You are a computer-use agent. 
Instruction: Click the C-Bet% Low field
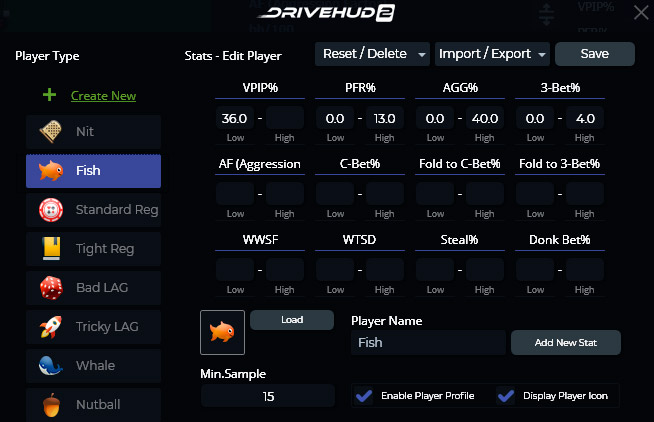click(335, 193)
